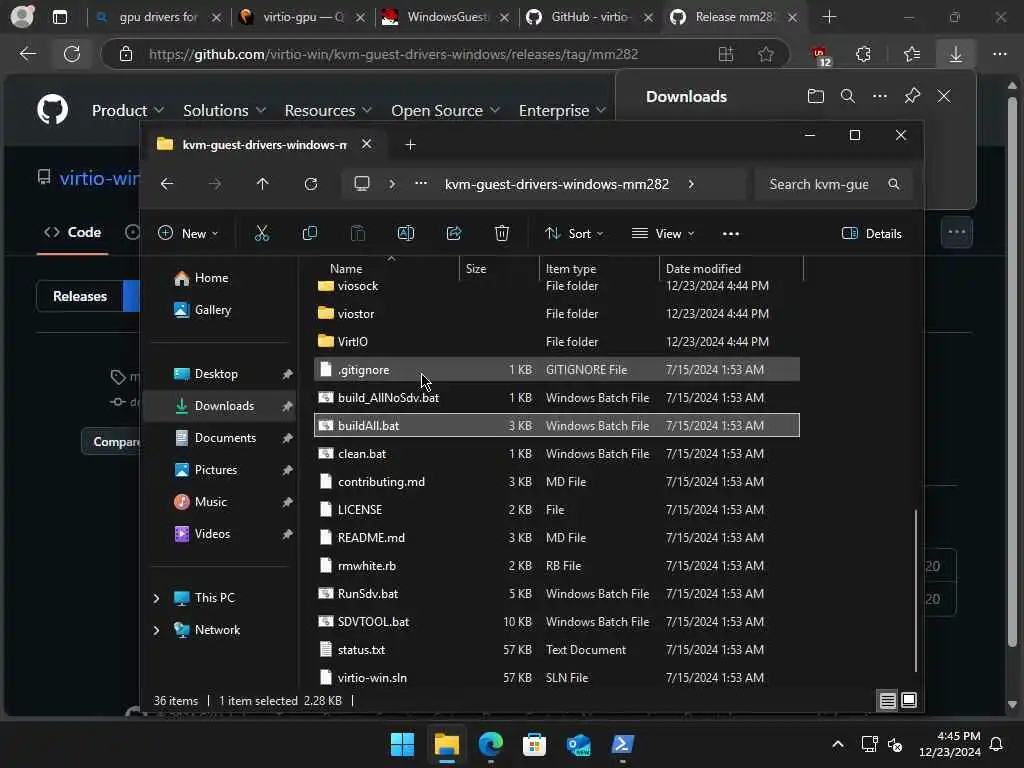Add this page to favorites star
Screen dimensions: 1024x768
tap(766, 54)
